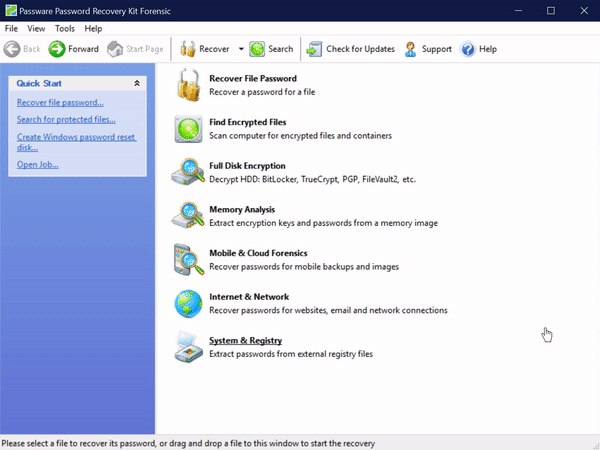The height and width of the screenshot is (450, 600).
Task: Open the 'Internet & Network' heading
Action: click(249, 297)
